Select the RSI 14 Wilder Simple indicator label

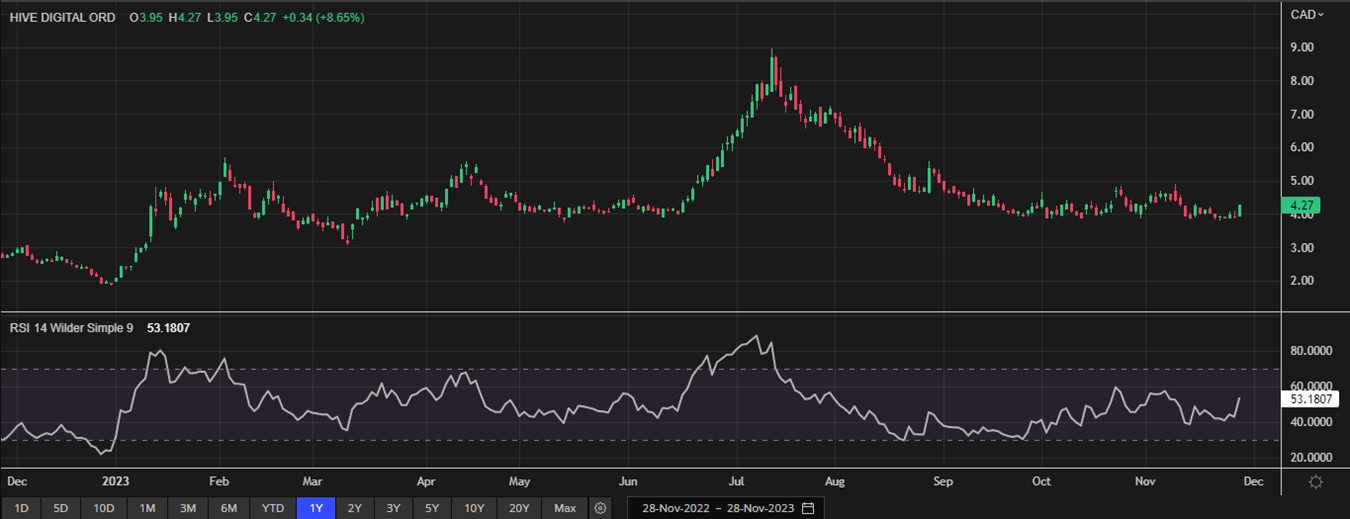click(x=72, y=327)
